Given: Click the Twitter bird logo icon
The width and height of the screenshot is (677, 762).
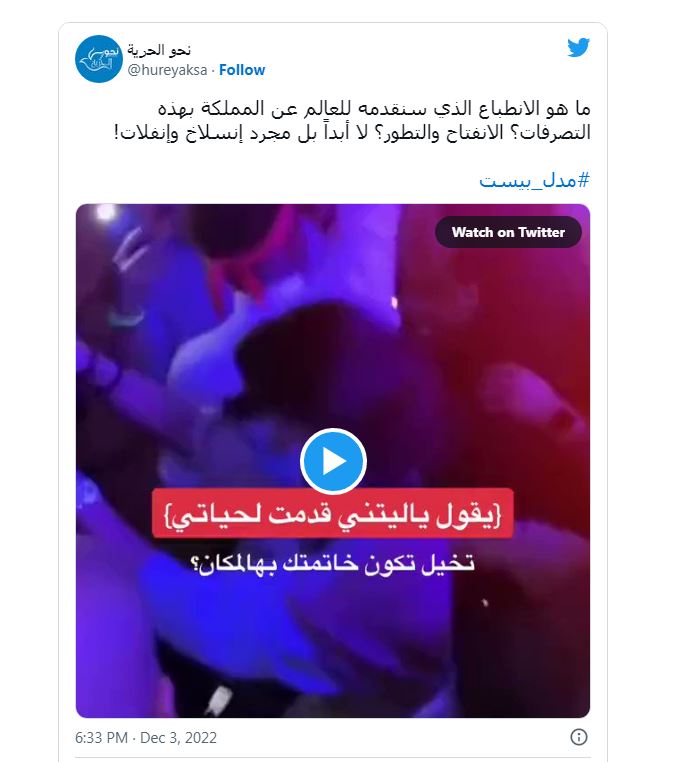Looking at the screenshot, I should (x=578, y=48).
